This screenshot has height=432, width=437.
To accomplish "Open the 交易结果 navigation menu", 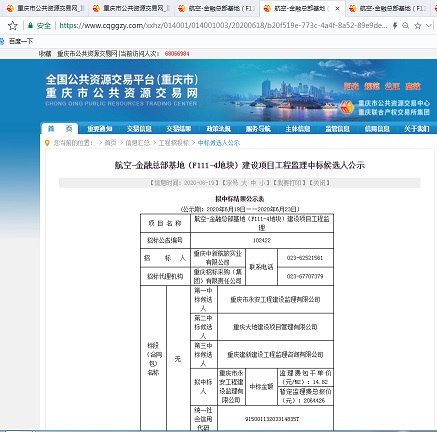I will 179,129.
